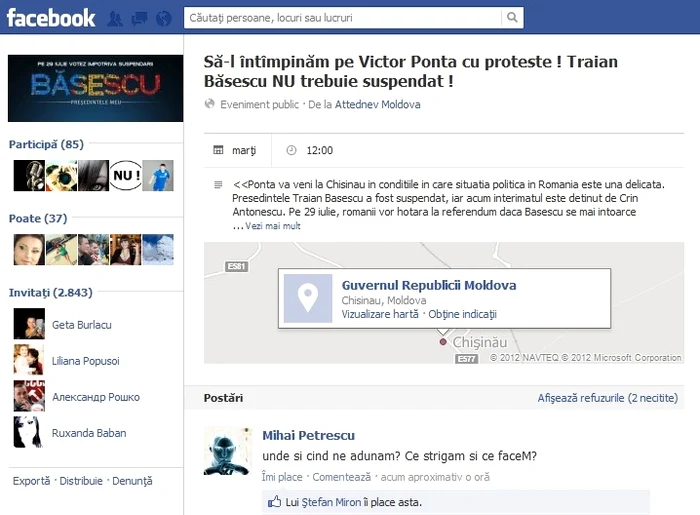Screen dimensions: 700x515
Task: Open dark-haired face avatar in Participă row
Action: coord(93,175)
